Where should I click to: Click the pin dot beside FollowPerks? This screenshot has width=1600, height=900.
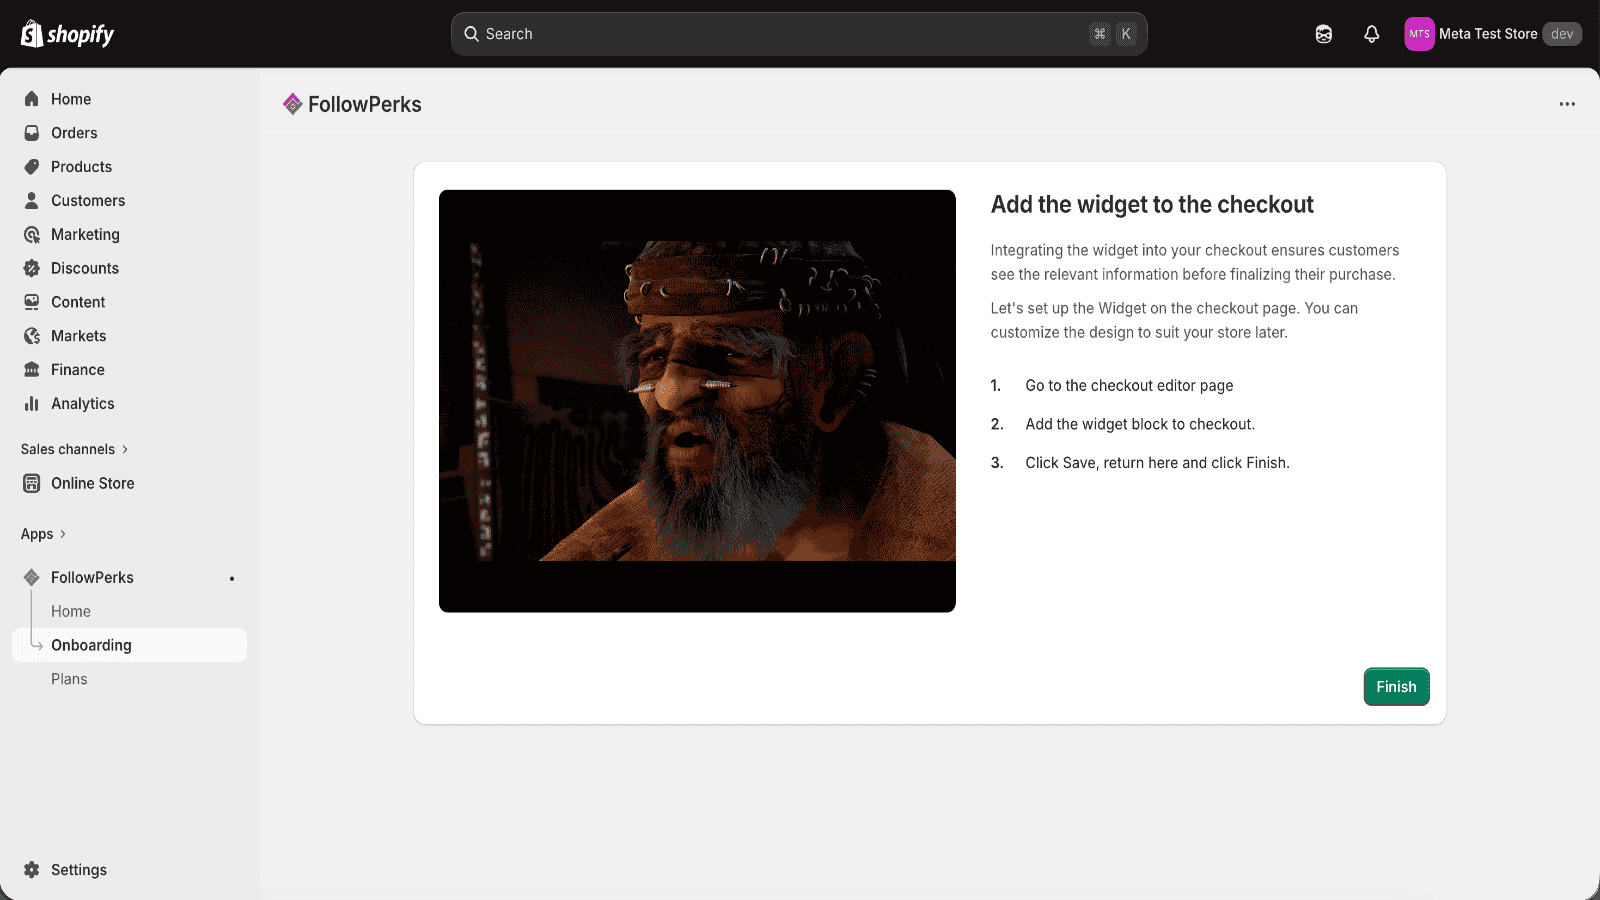[232, 579]
